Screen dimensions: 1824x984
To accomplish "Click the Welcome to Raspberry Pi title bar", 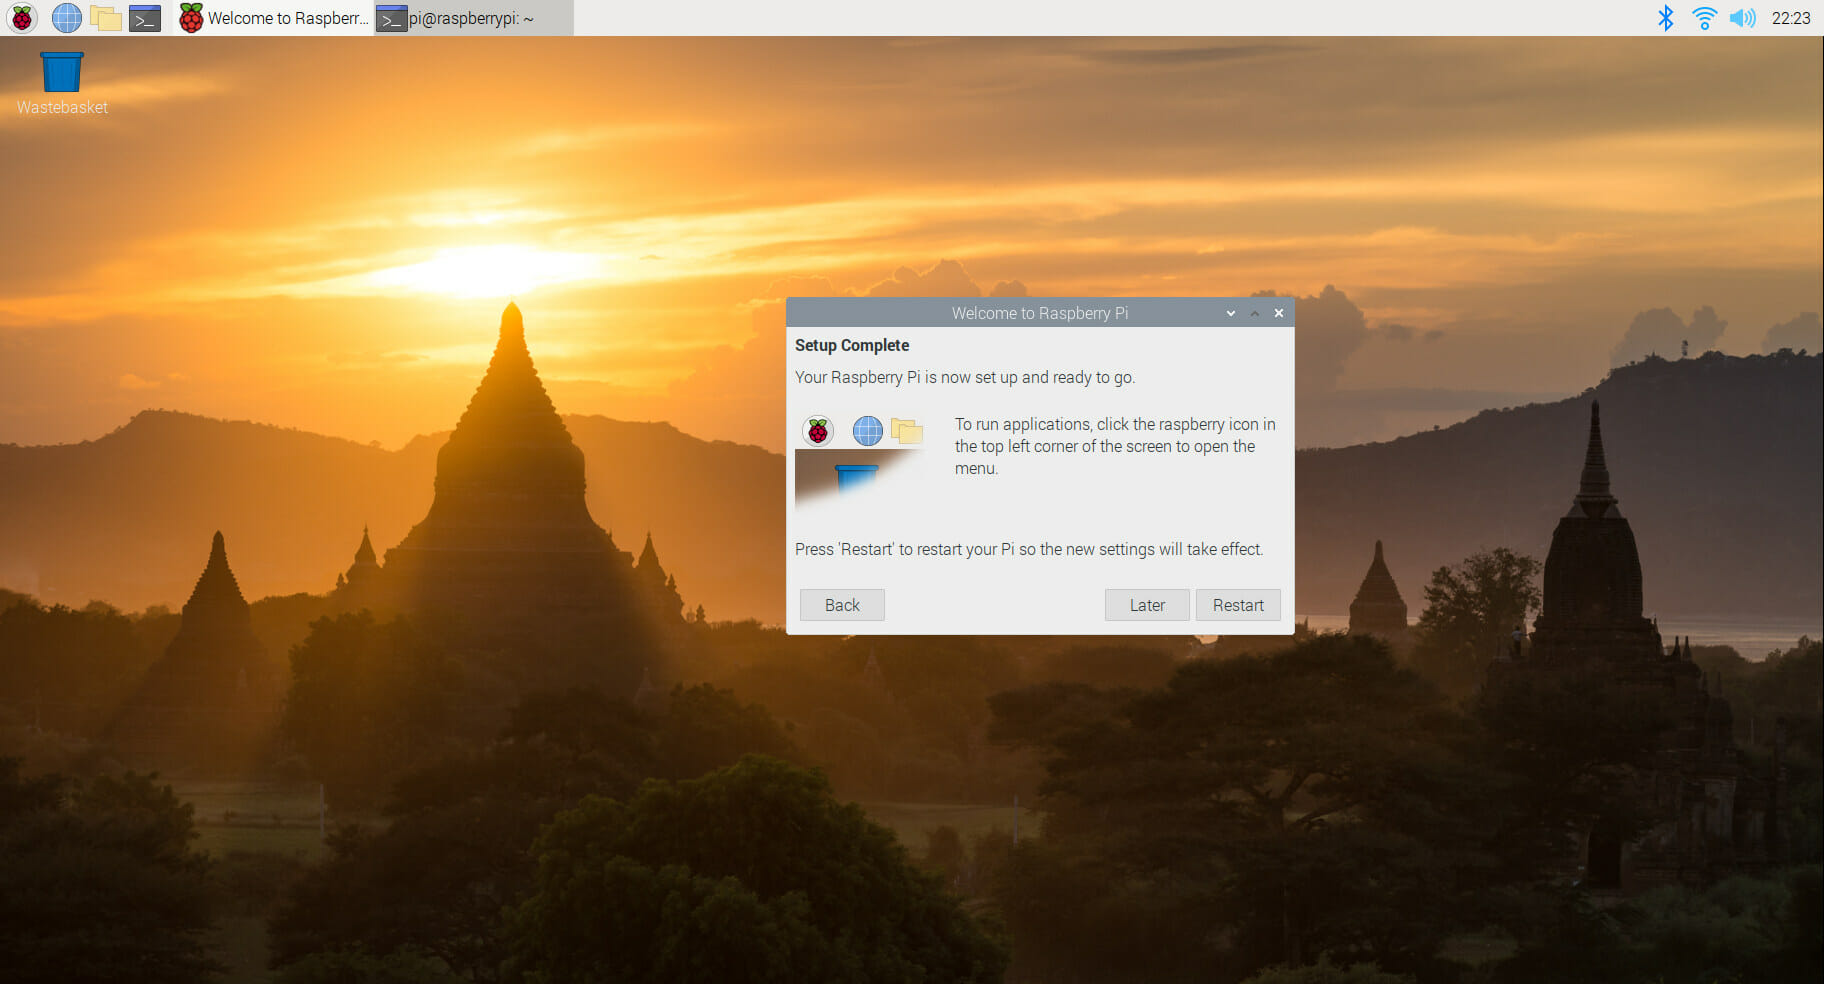I will (x=1040, y=313).
